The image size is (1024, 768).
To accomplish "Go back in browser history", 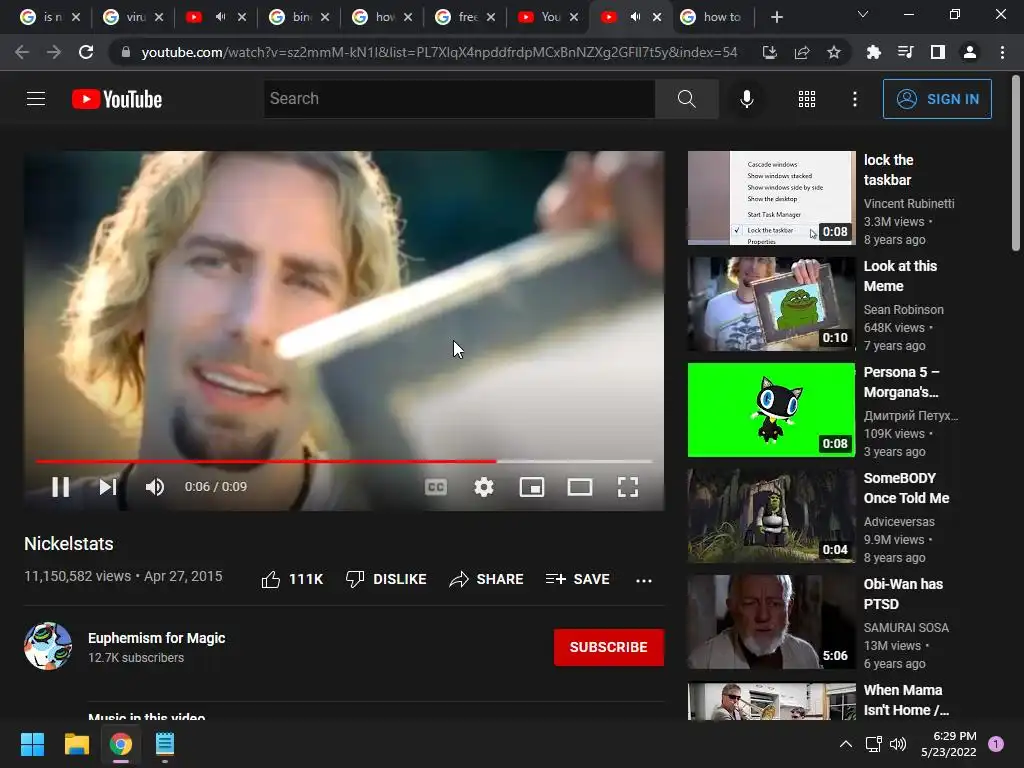I will point(22,52).
